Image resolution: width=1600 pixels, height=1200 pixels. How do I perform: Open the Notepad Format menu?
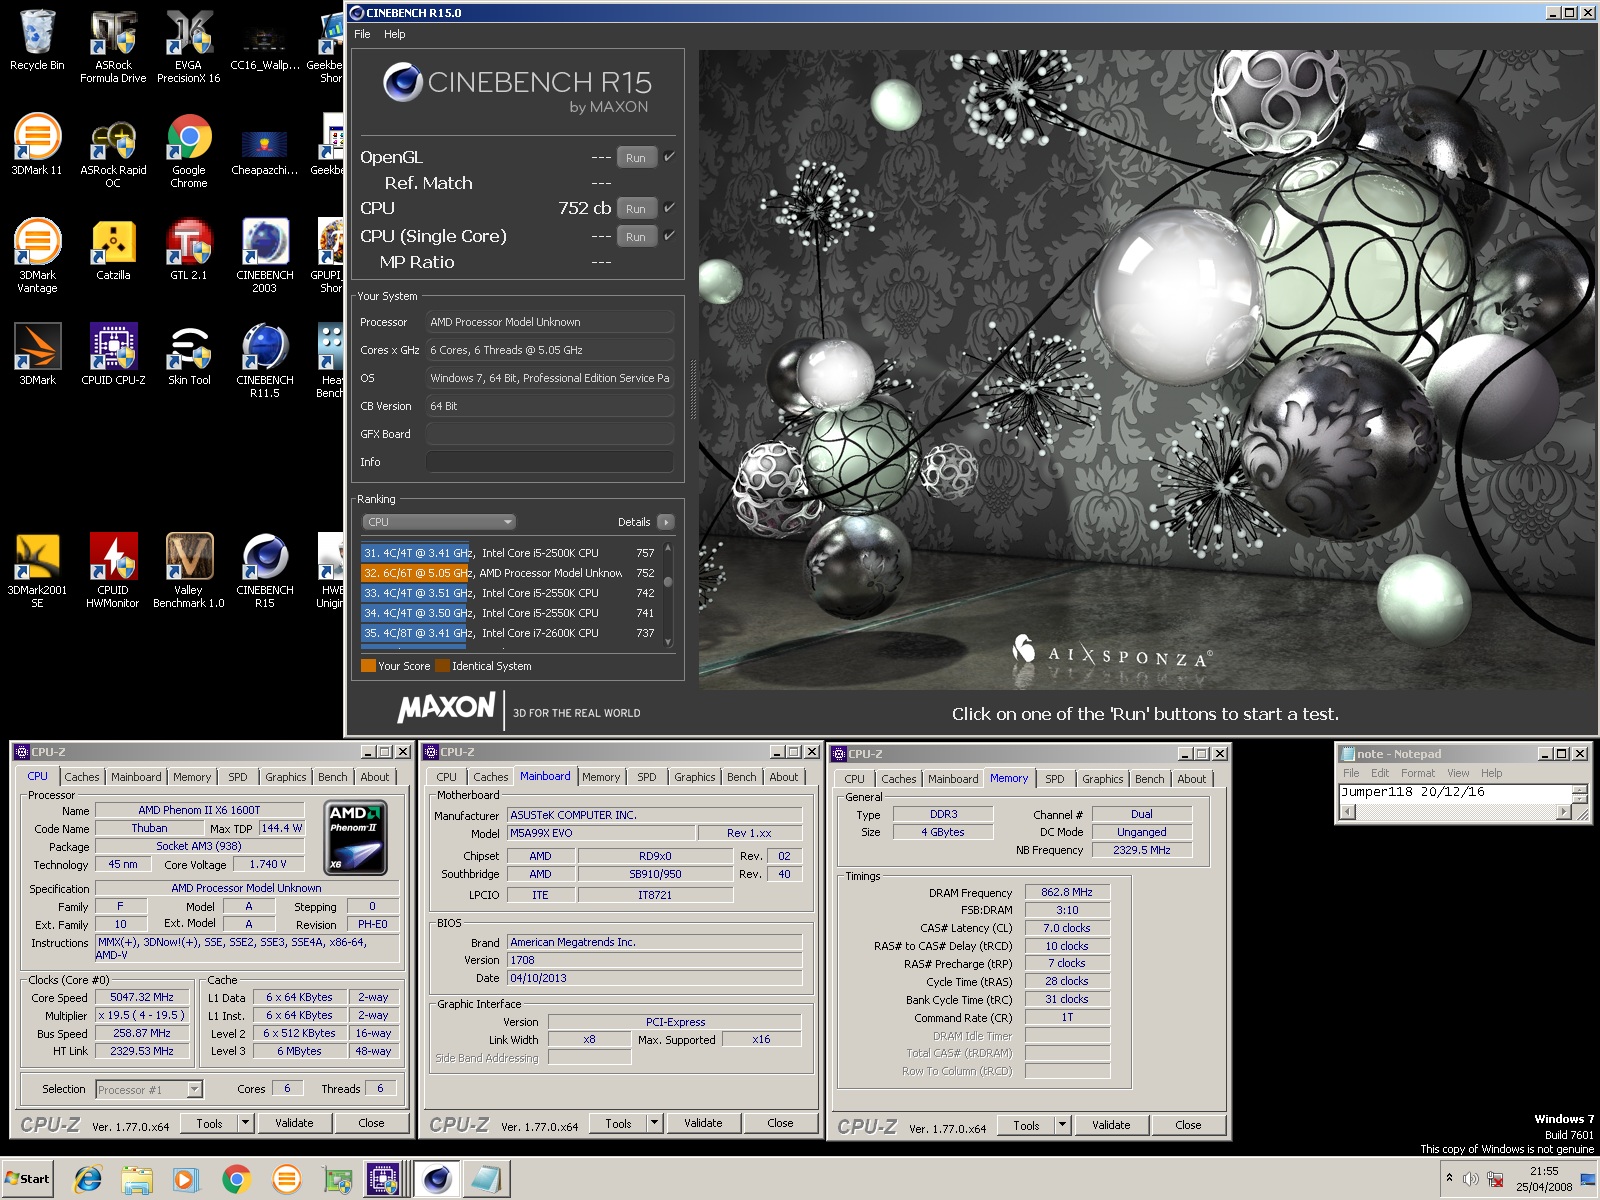[1417, 773]
